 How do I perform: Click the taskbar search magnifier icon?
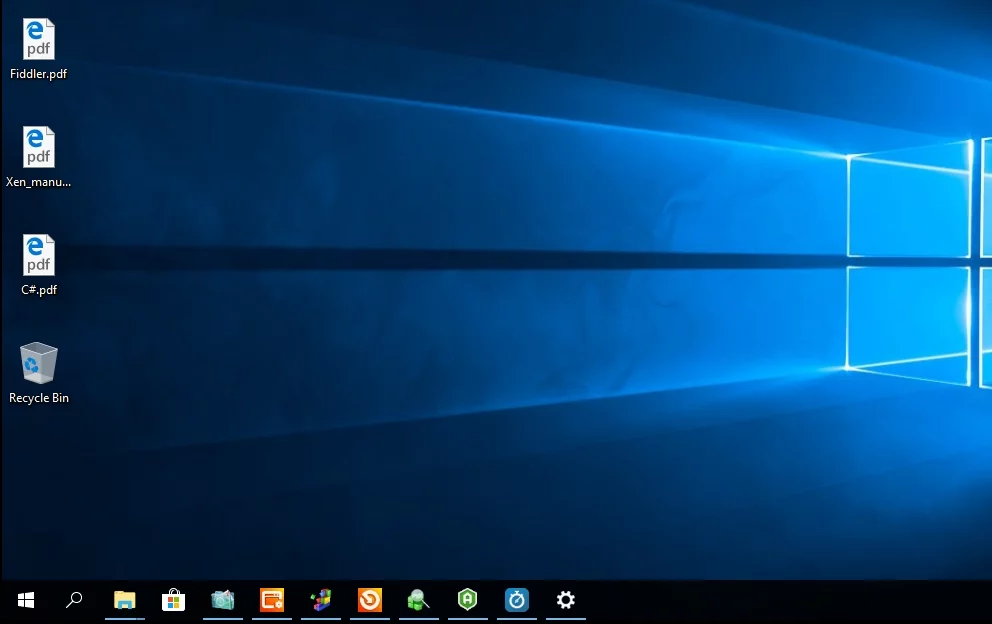(74, 600)
